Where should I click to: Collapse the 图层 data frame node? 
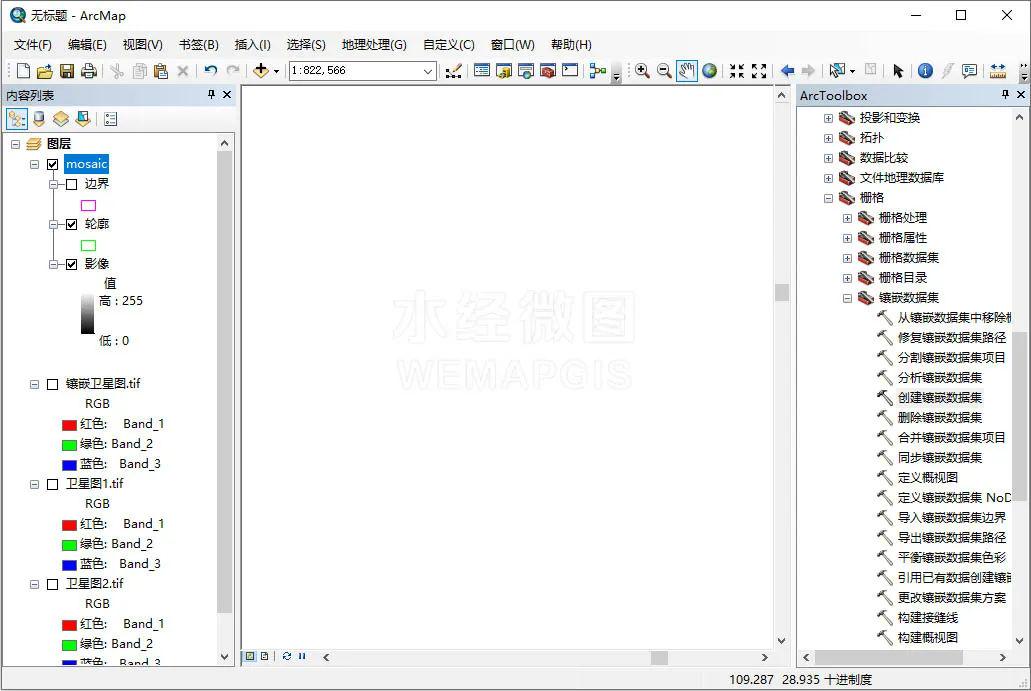[x=15, y=144]
